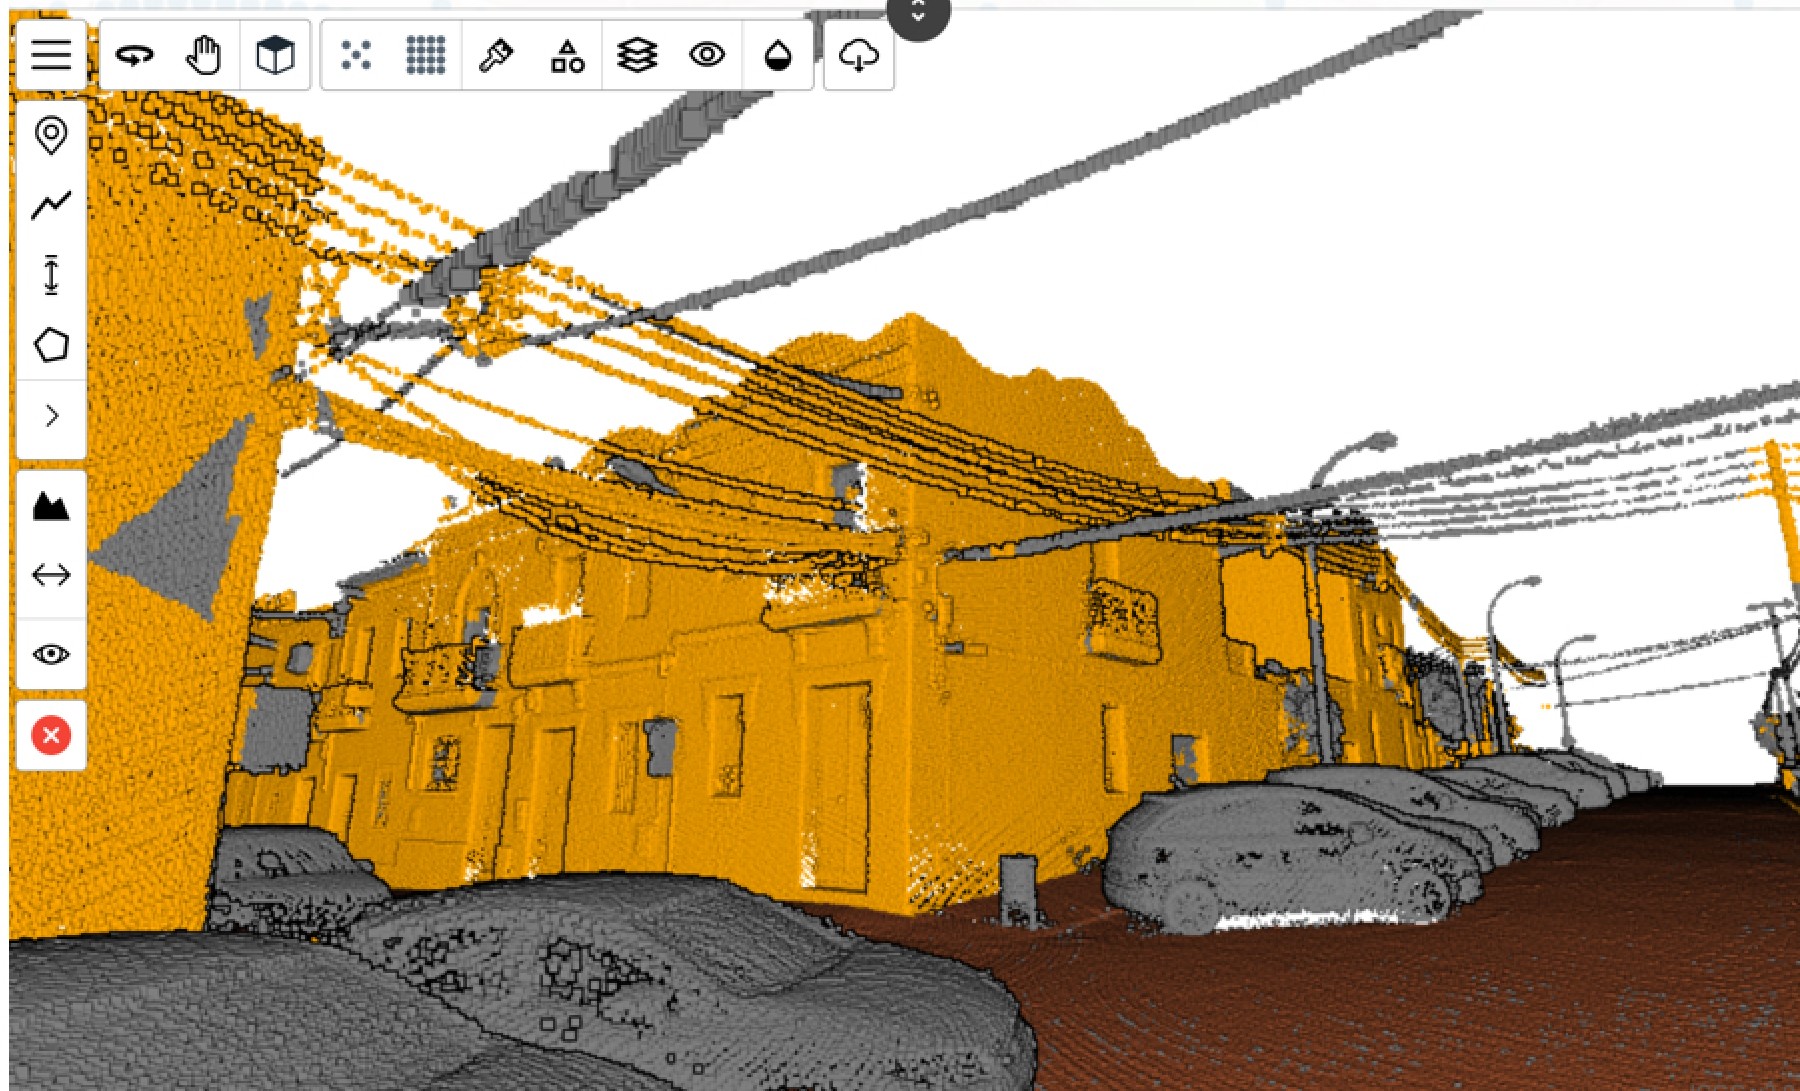
Task: Choose the sparse scattered points display
Action: point(356,55)
